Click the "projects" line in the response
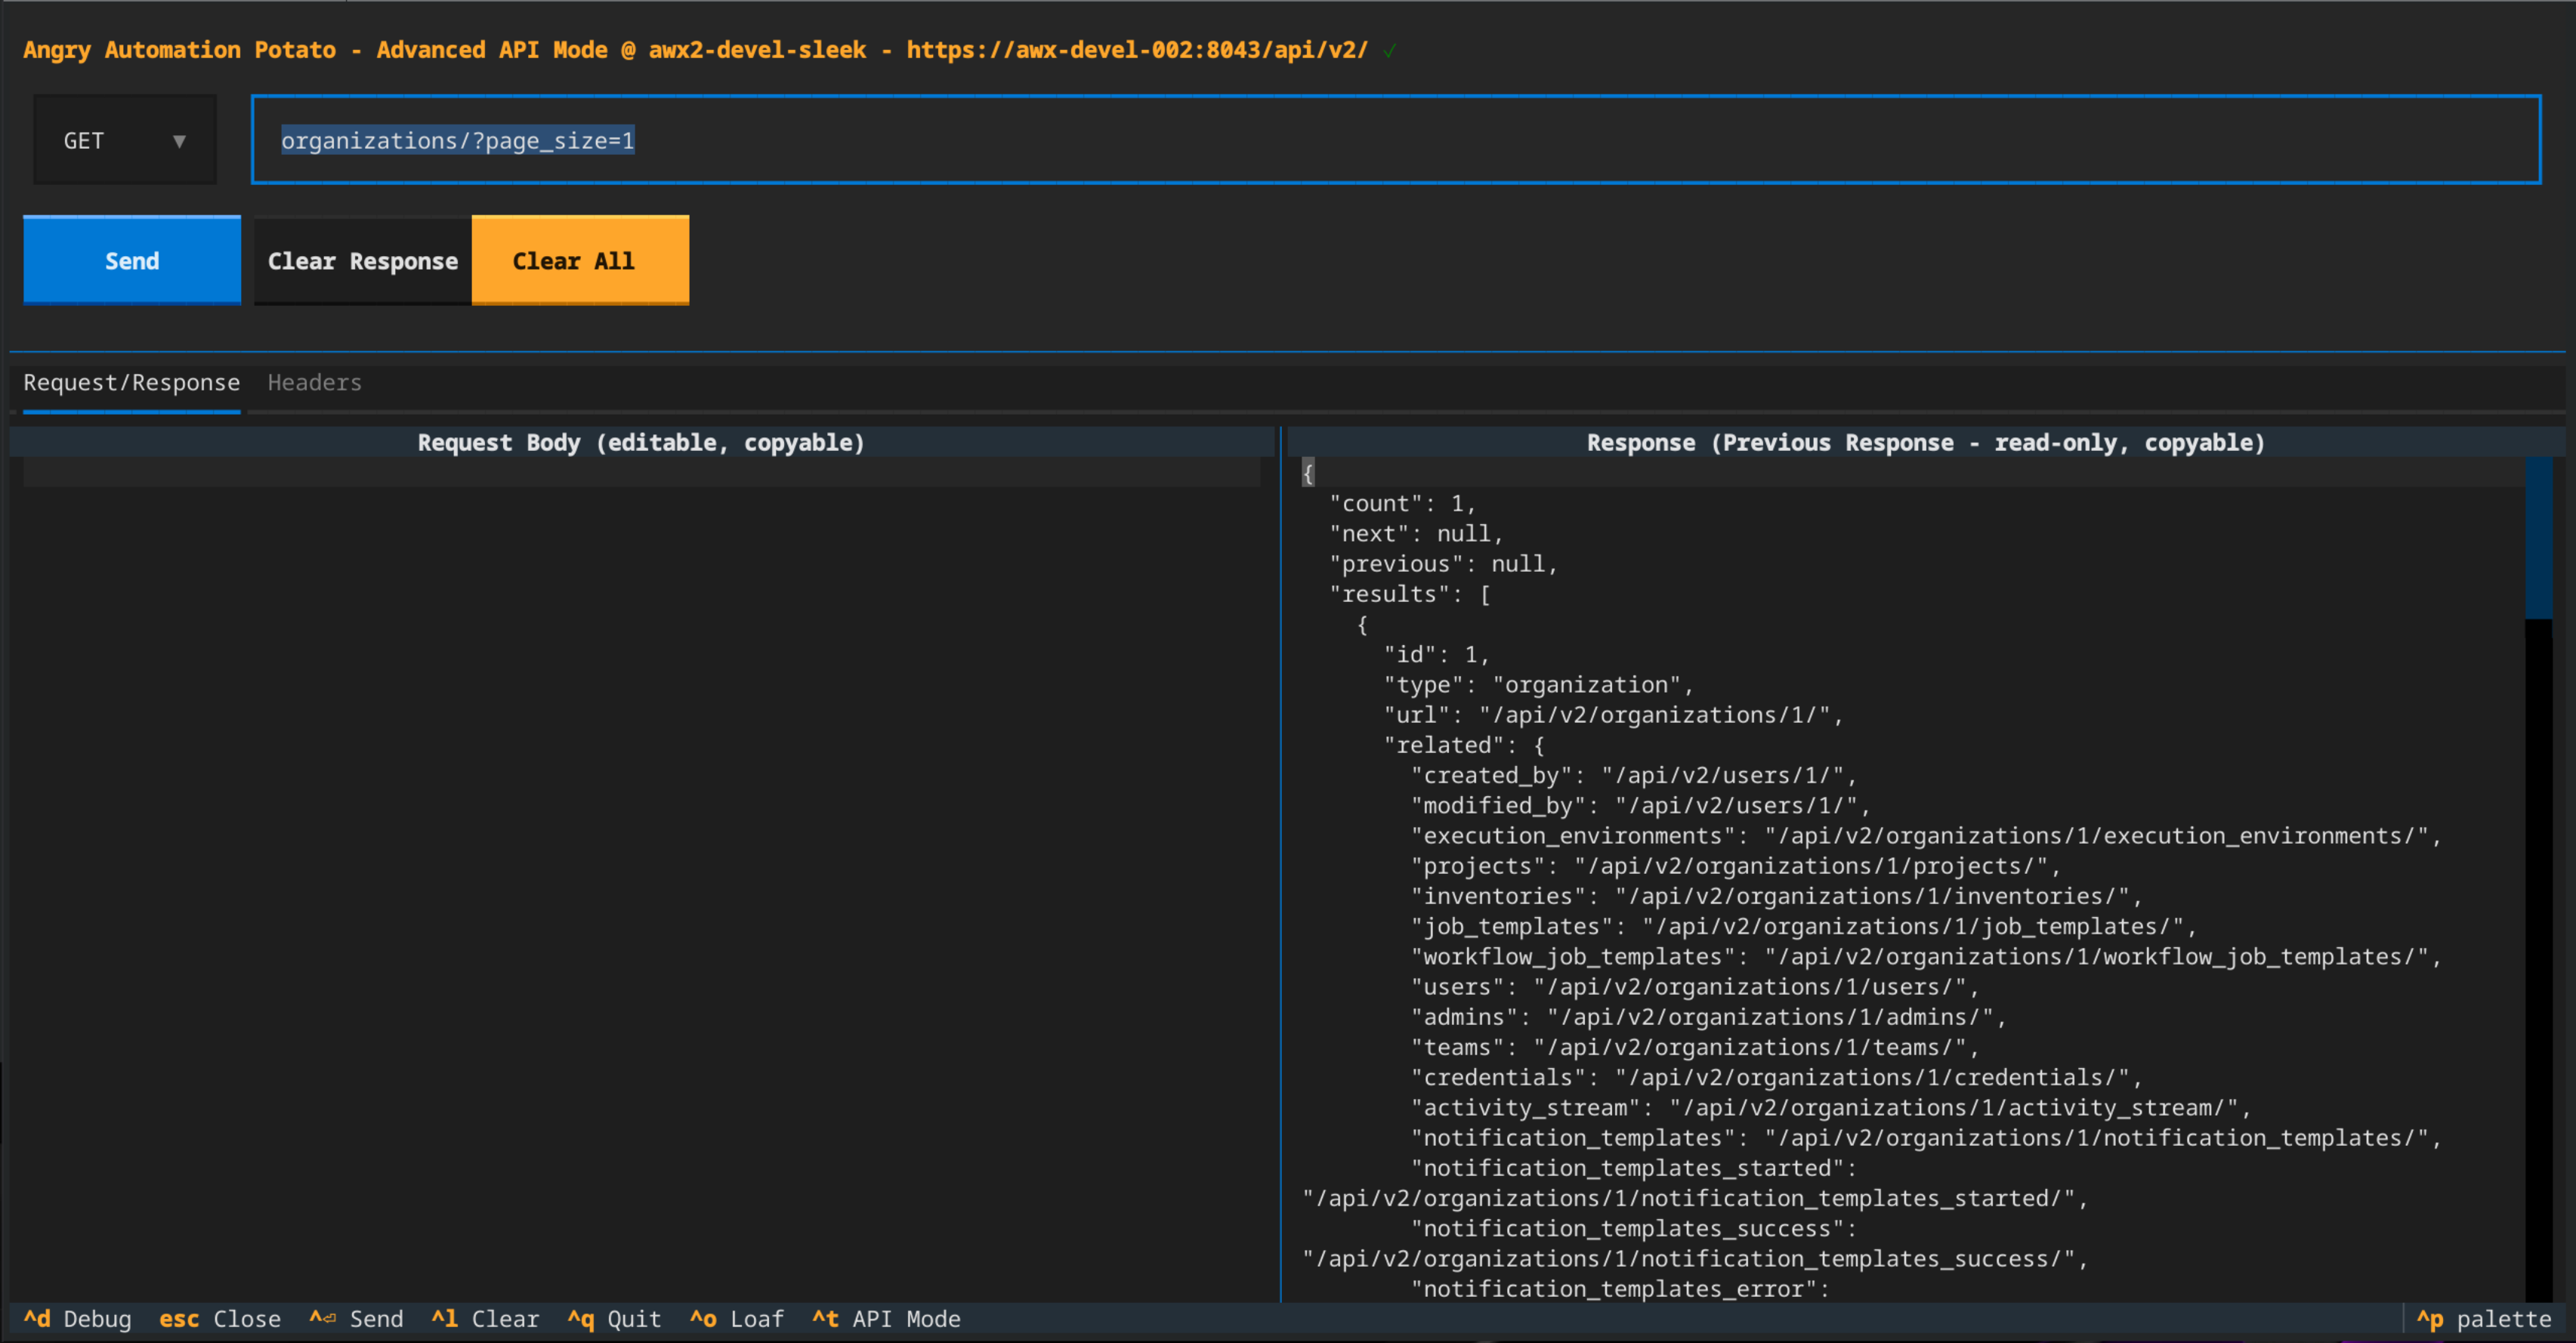Image resolution: width=2576 pixels, height=1343 pixels. pyautogui.click(x=1735, y=866)
